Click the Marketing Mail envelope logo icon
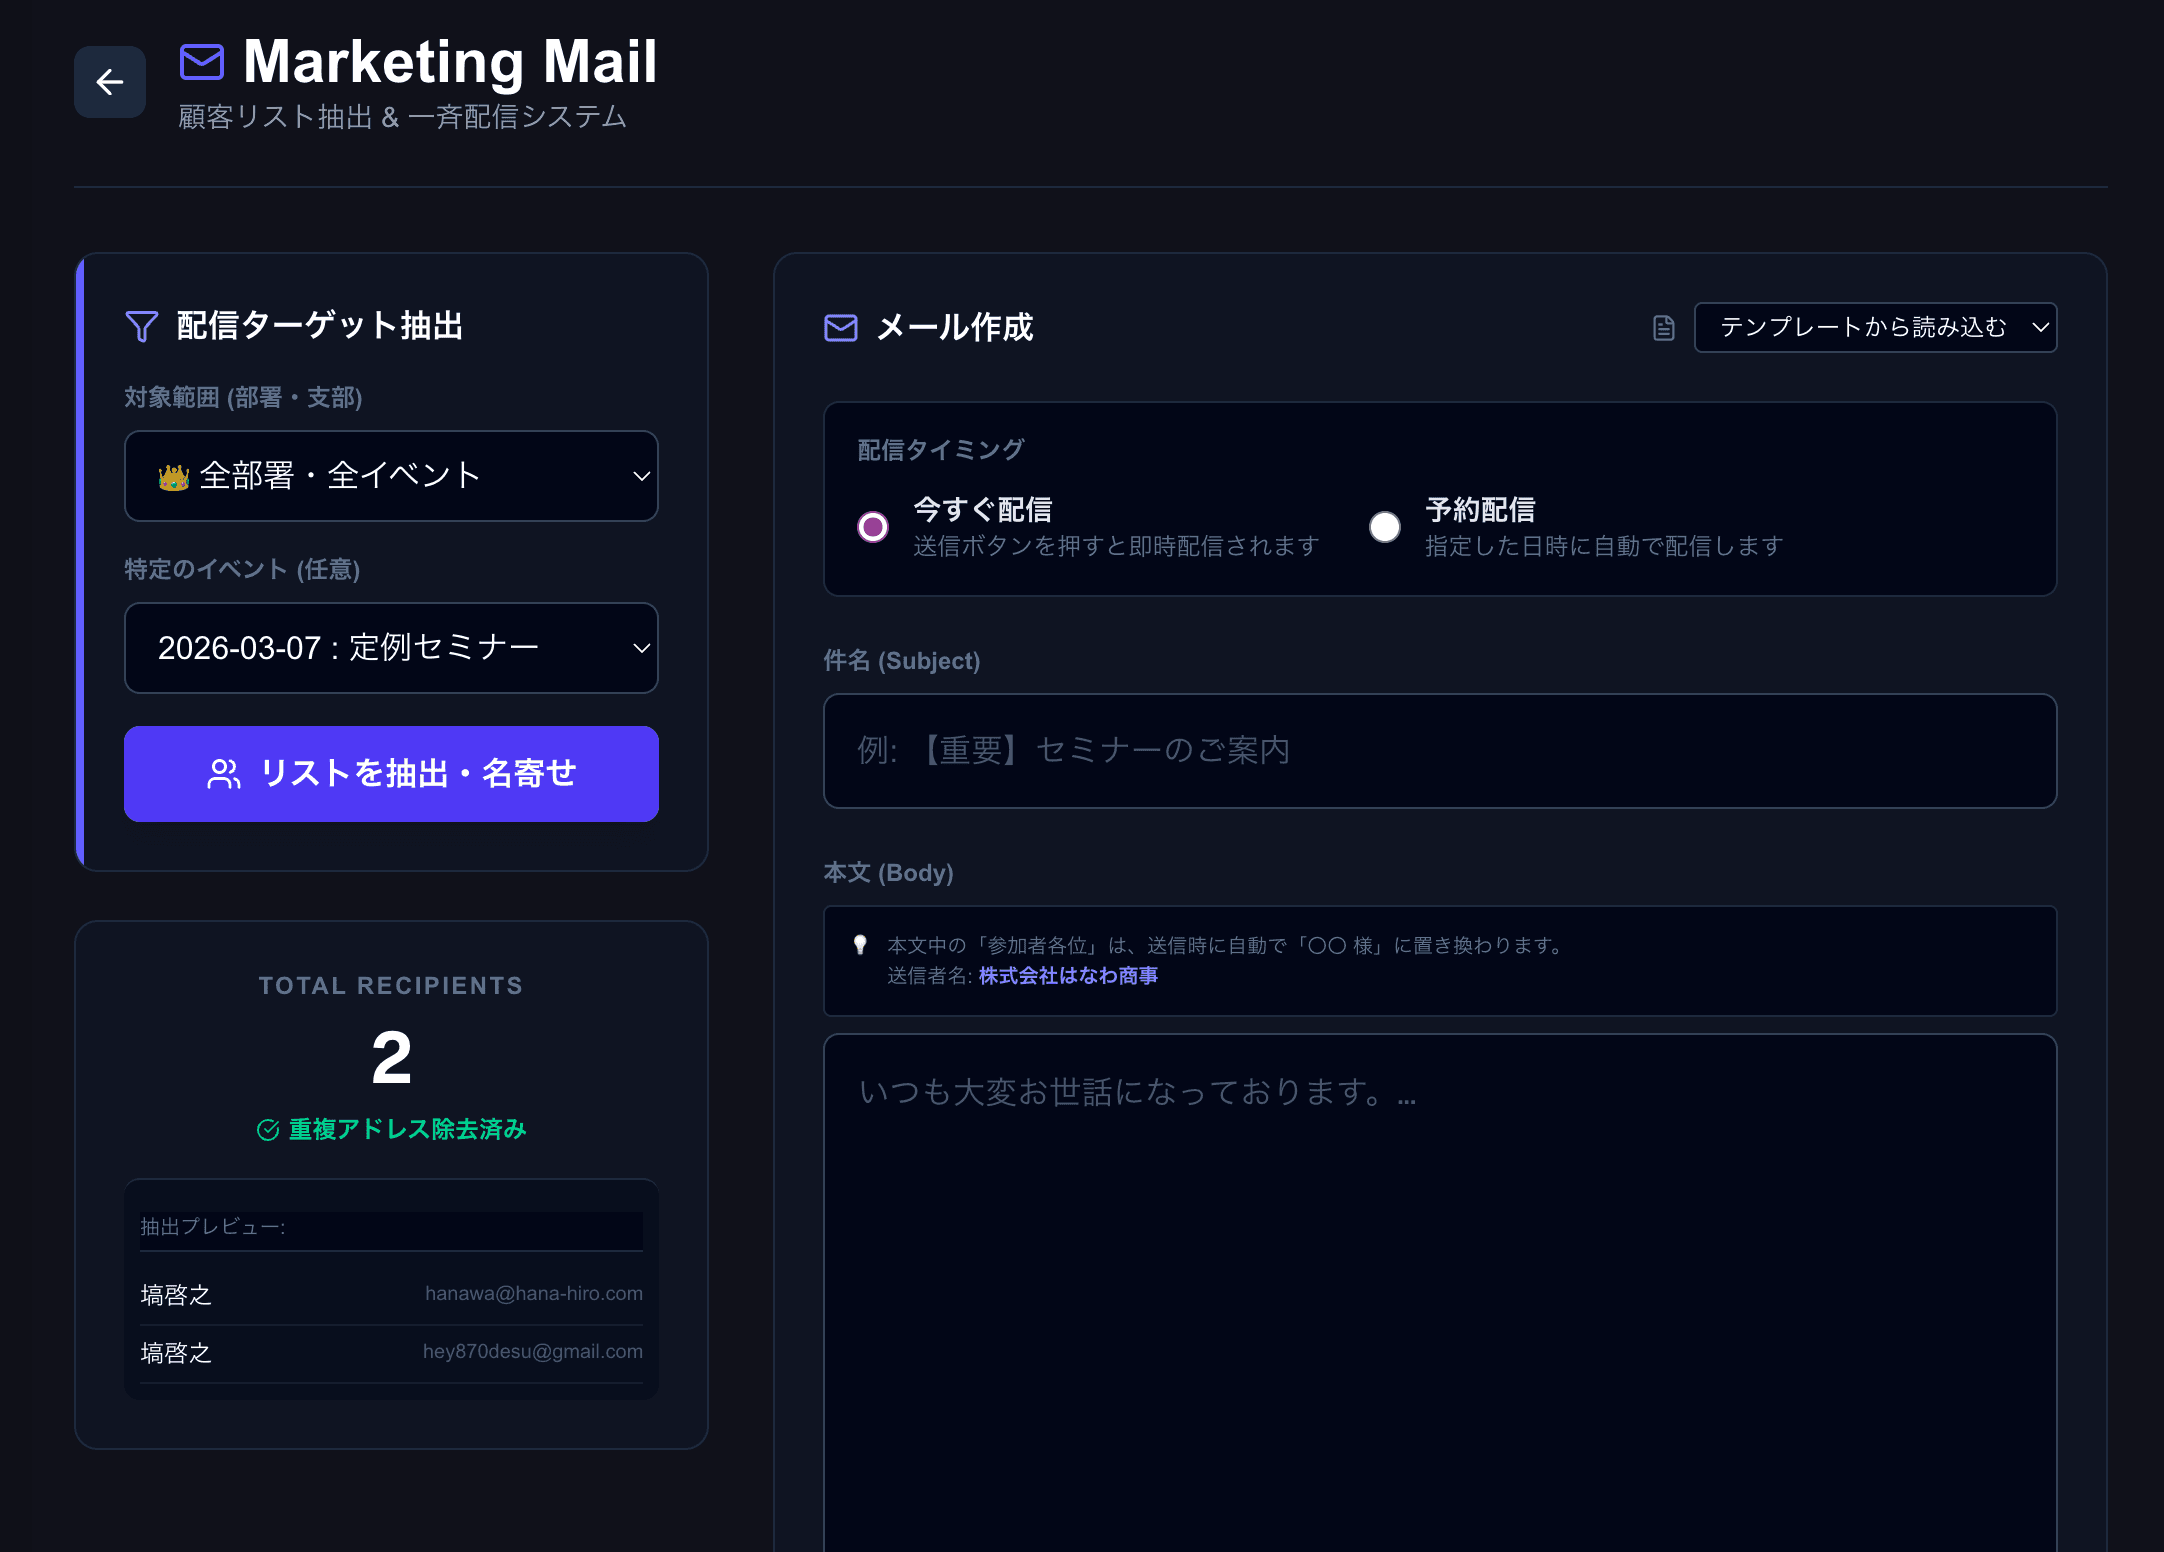 click(x=202, y=62)
